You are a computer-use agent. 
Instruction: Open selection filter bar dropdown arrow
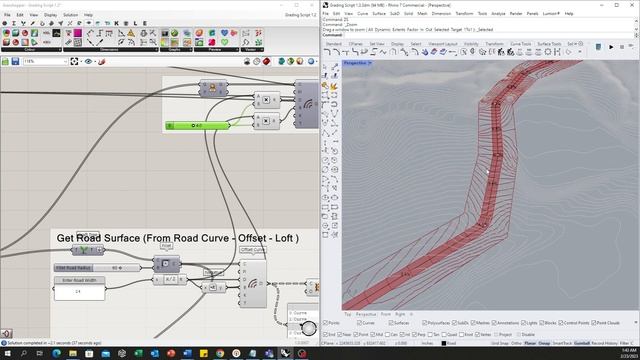tap(636, 323)
